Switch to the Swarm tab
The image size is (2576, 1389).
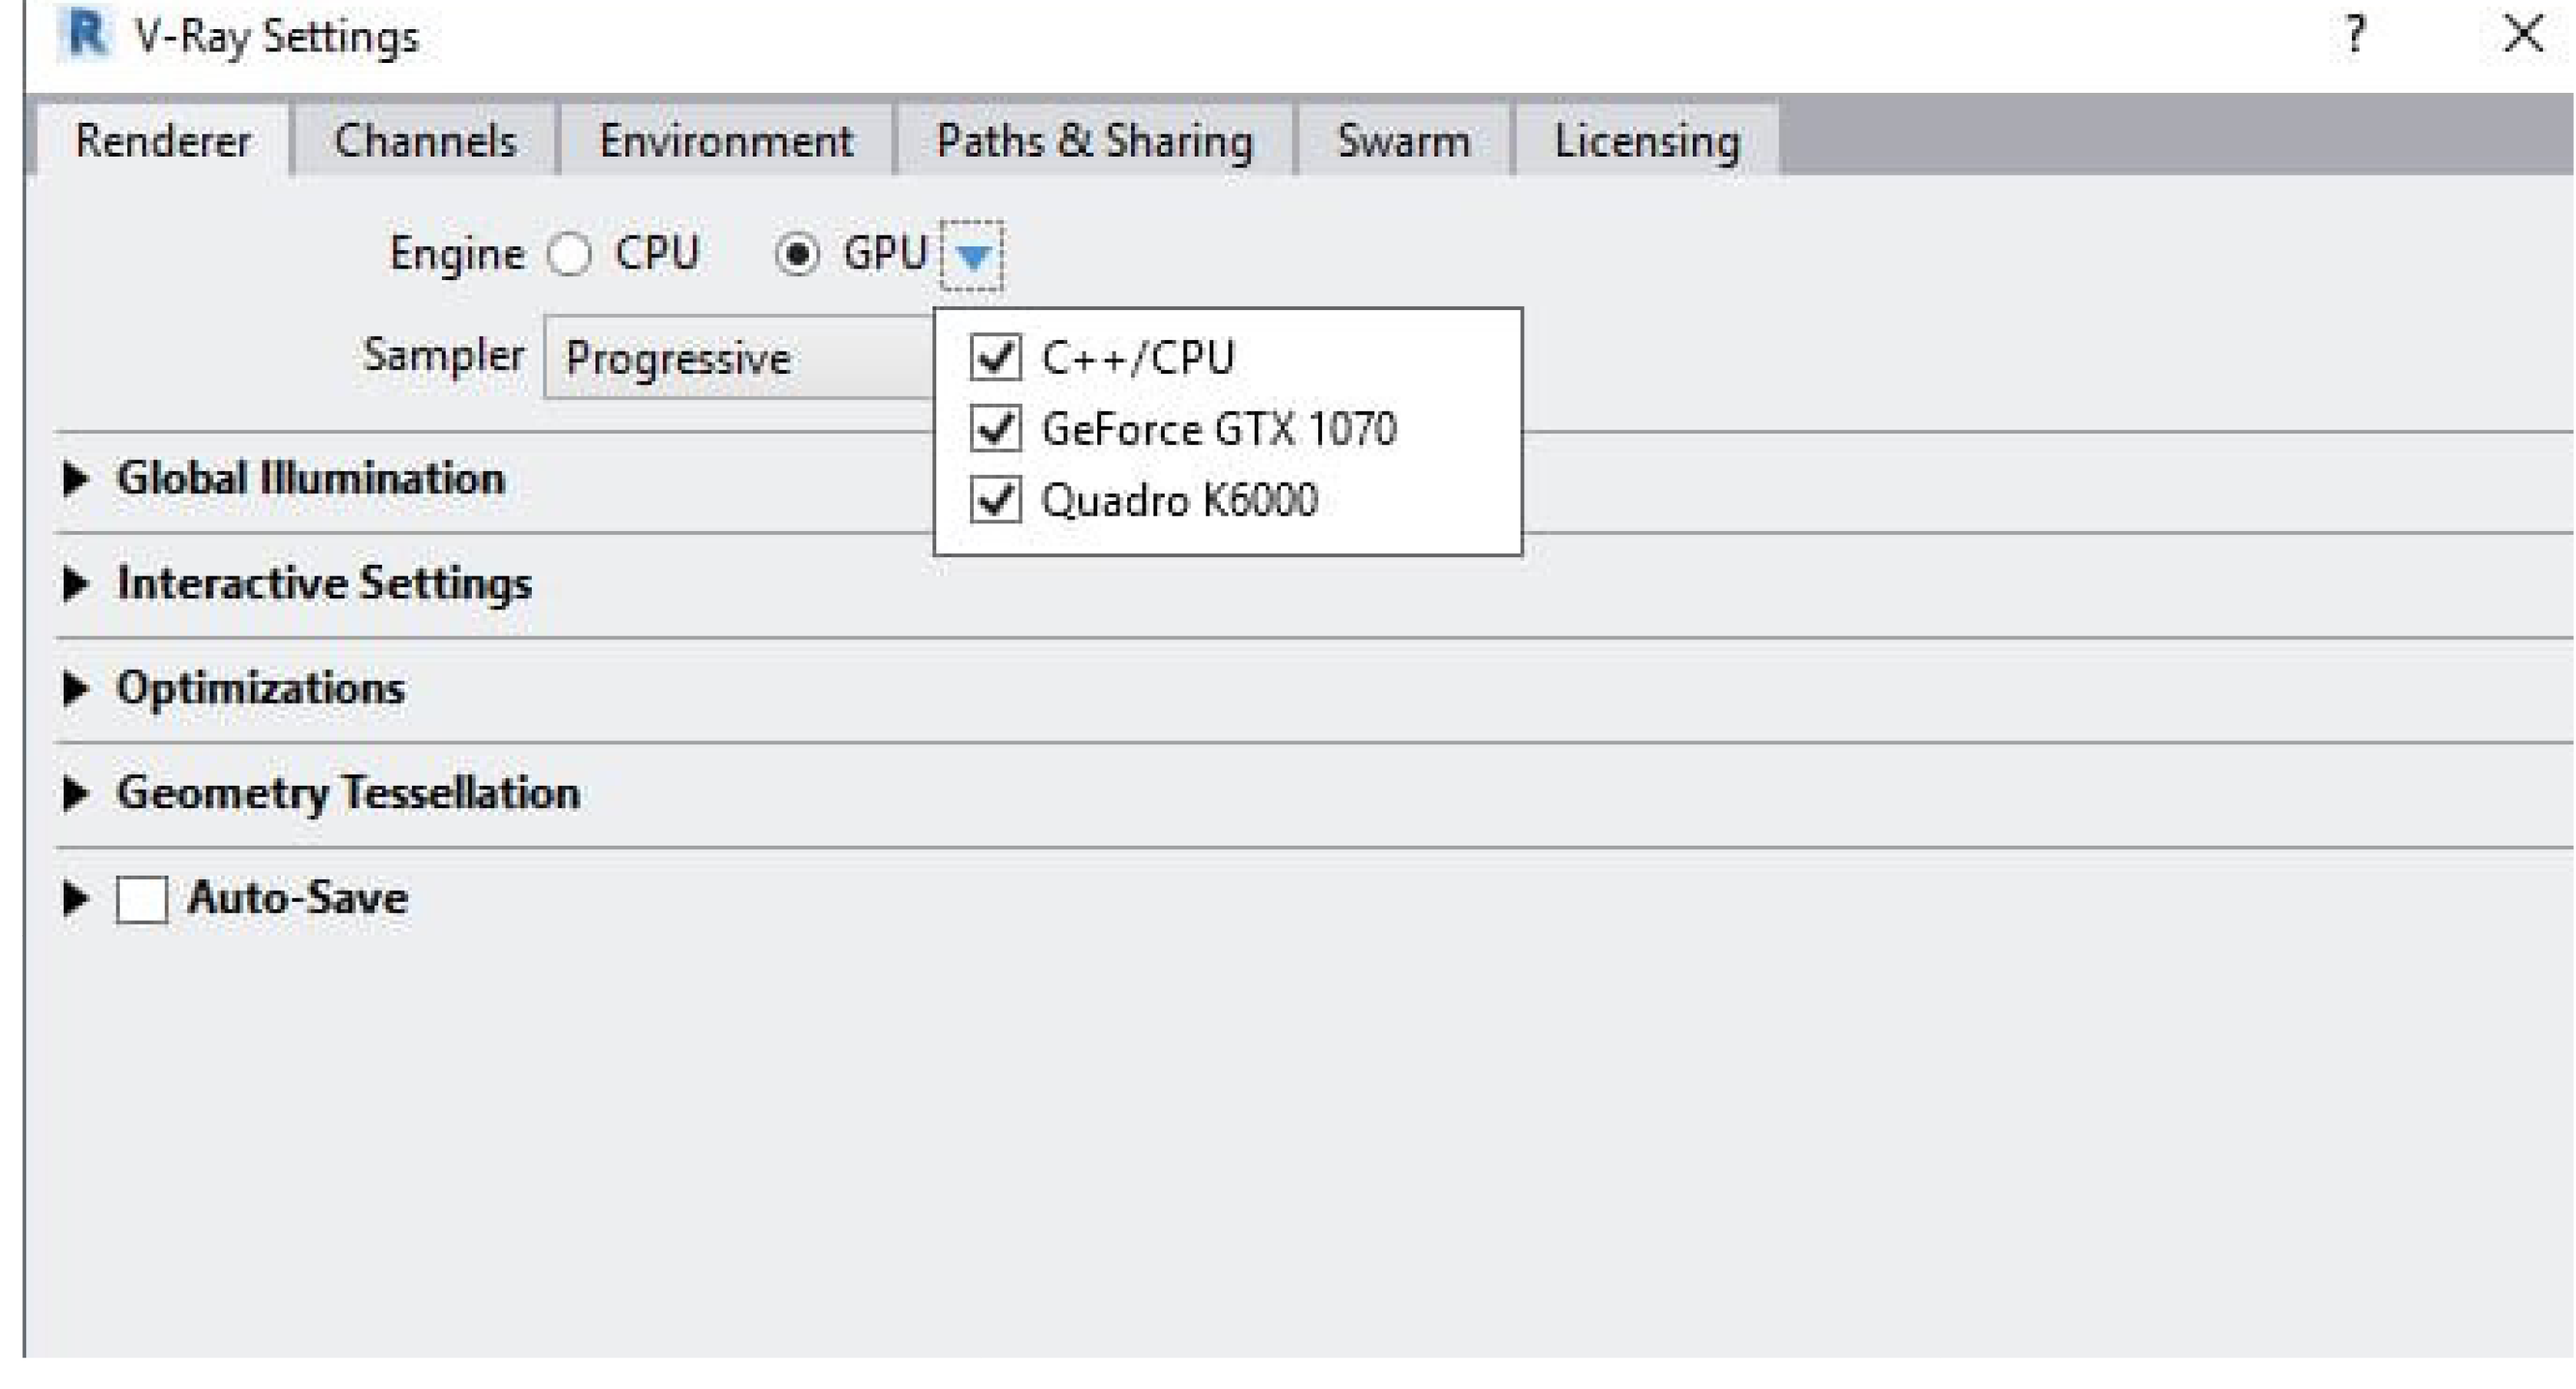[x=1404, y=140]
